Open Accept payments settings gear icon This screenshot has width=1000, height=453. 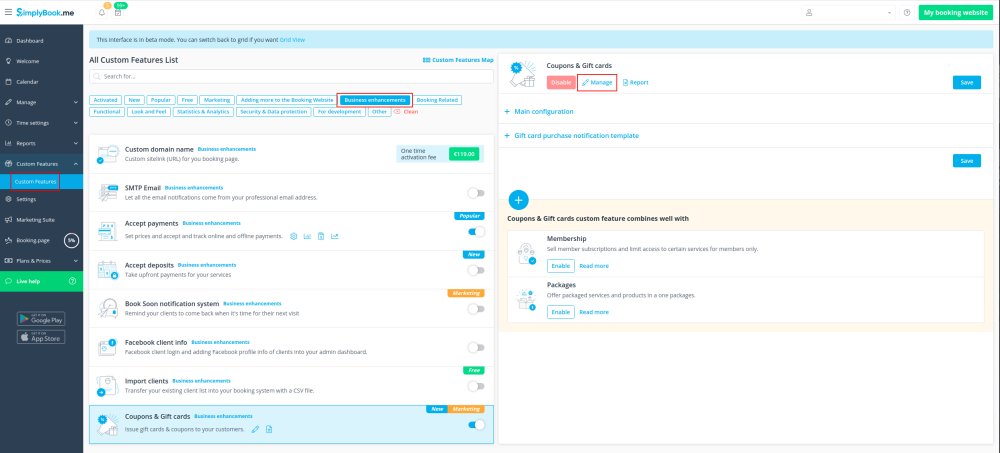293,236
